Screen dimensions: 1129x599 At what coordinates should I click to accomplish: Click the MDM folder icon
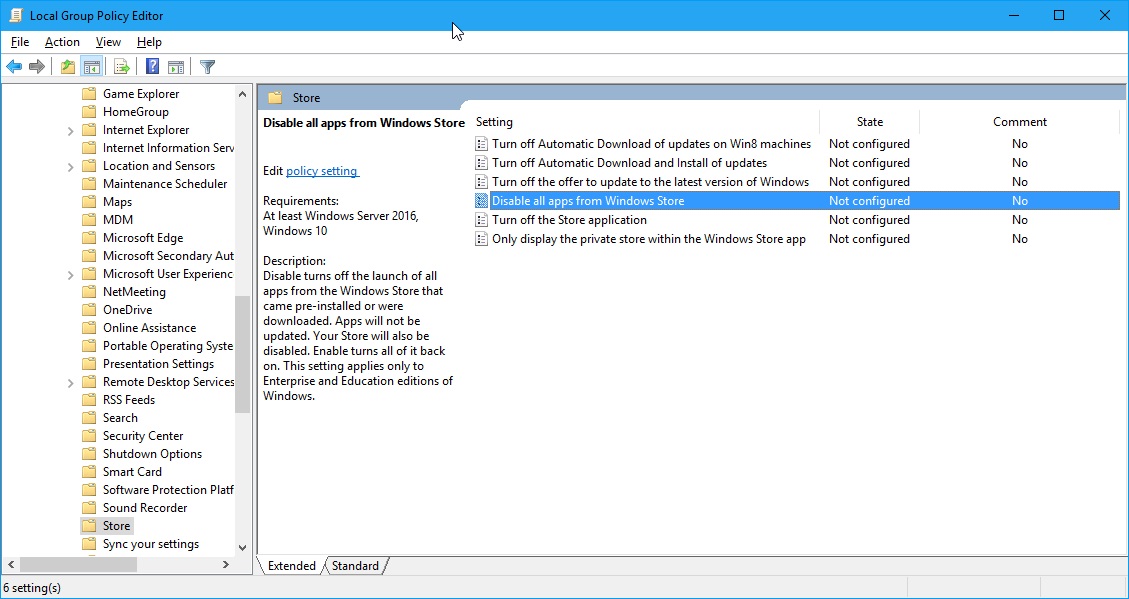pos(89,220)
